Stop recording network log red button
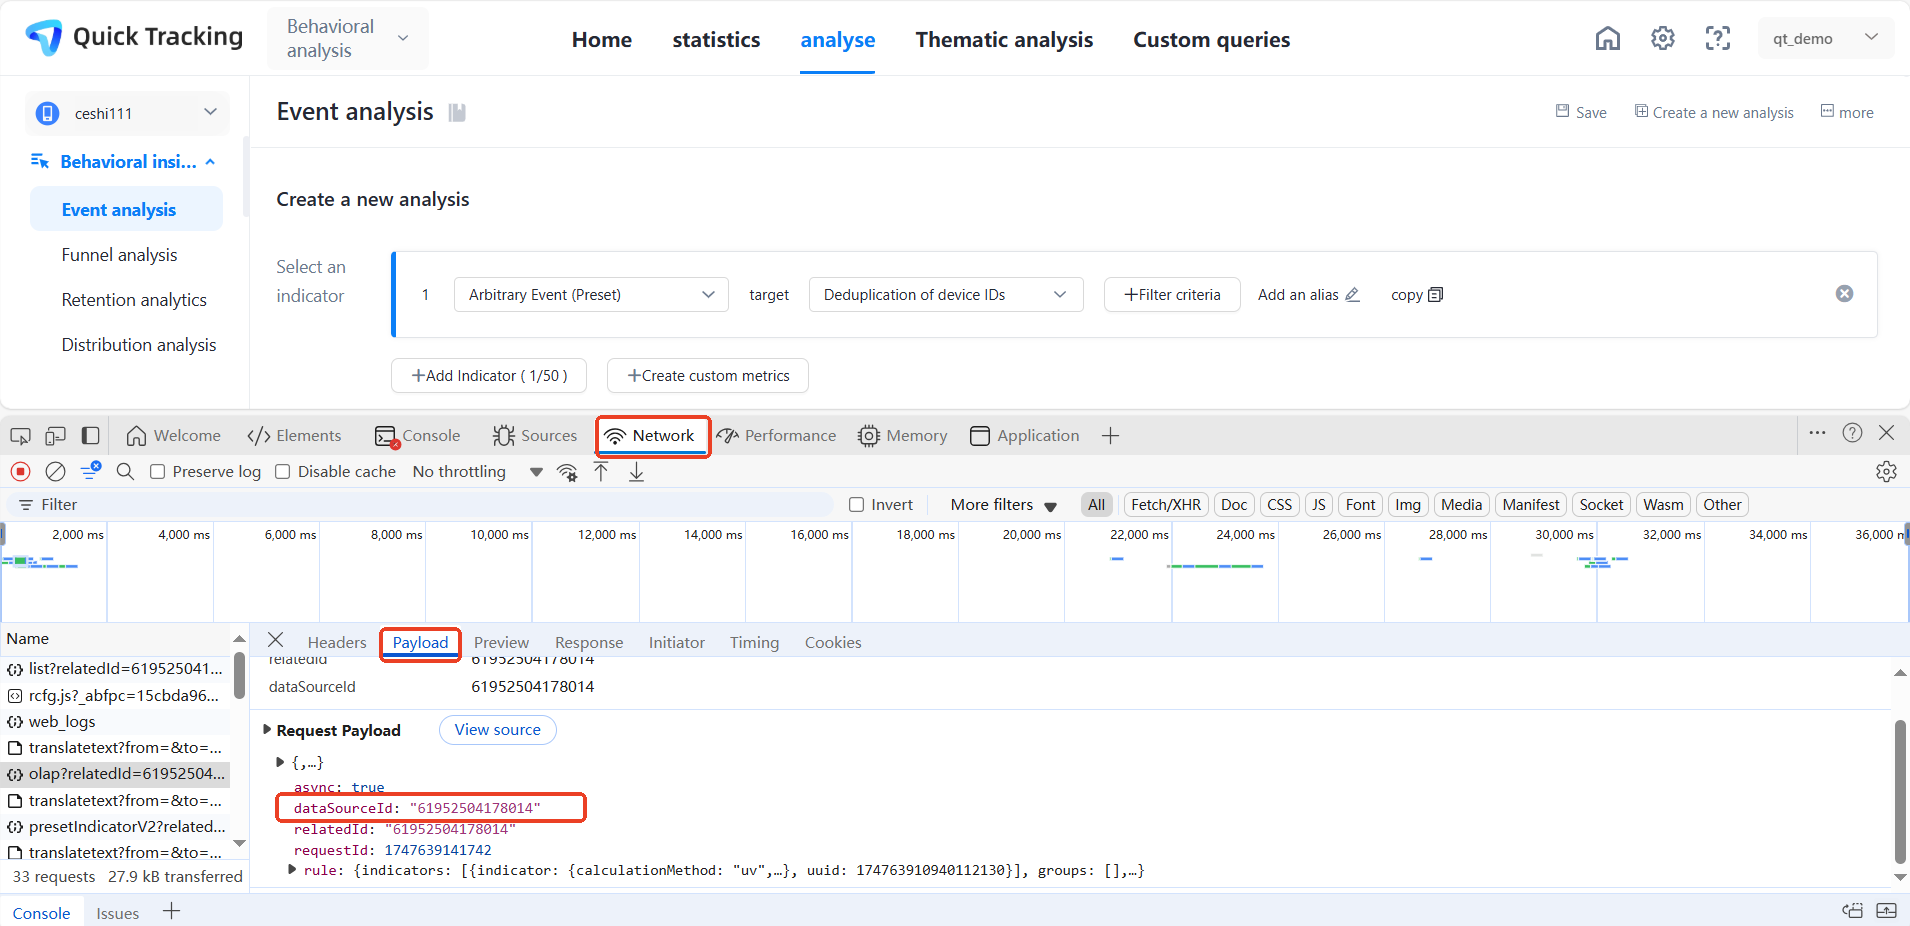Image resolution: width=1910 pixels, height=926 pixels. point(20,471)
